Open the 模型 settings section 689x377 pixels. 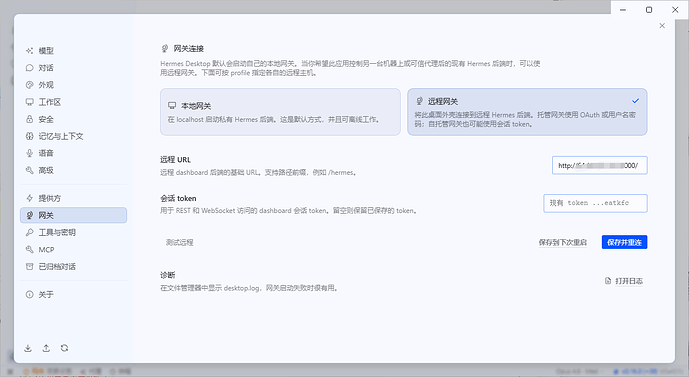pos(73,51)
